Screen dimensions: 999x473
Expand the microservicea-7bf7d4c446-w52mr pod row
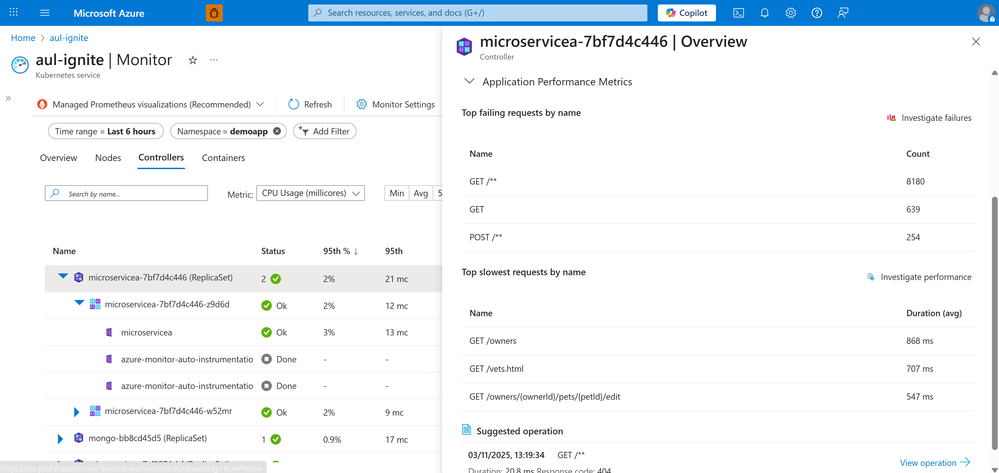77,412
